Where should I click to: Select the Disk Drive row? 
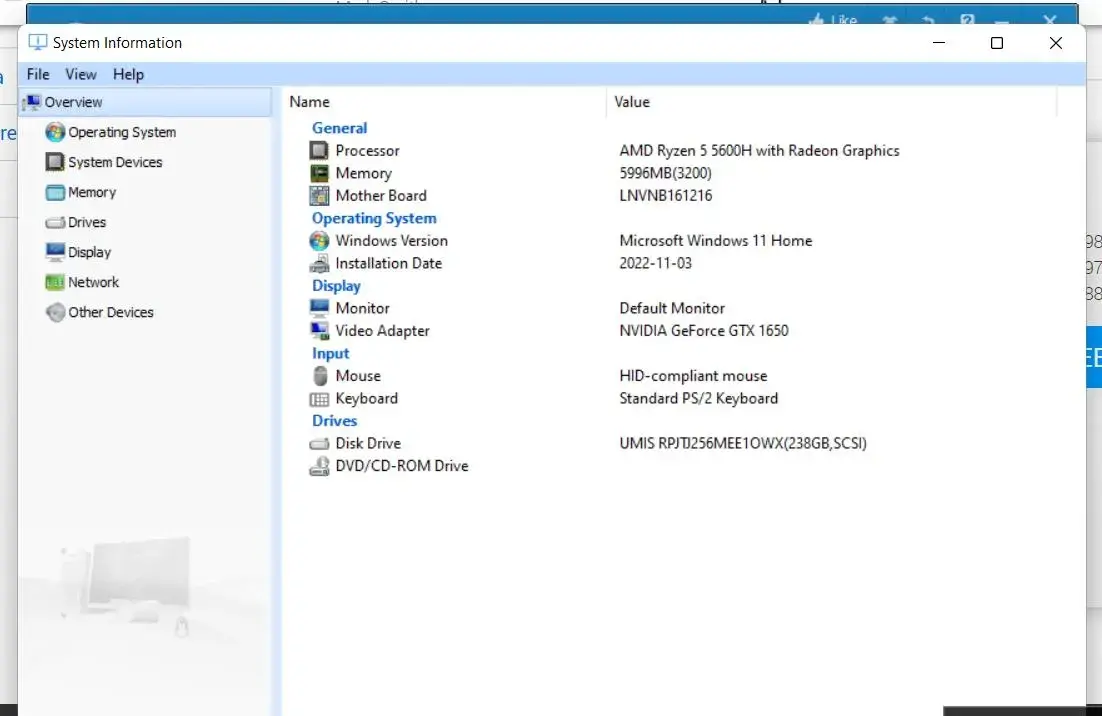[368, 443]
